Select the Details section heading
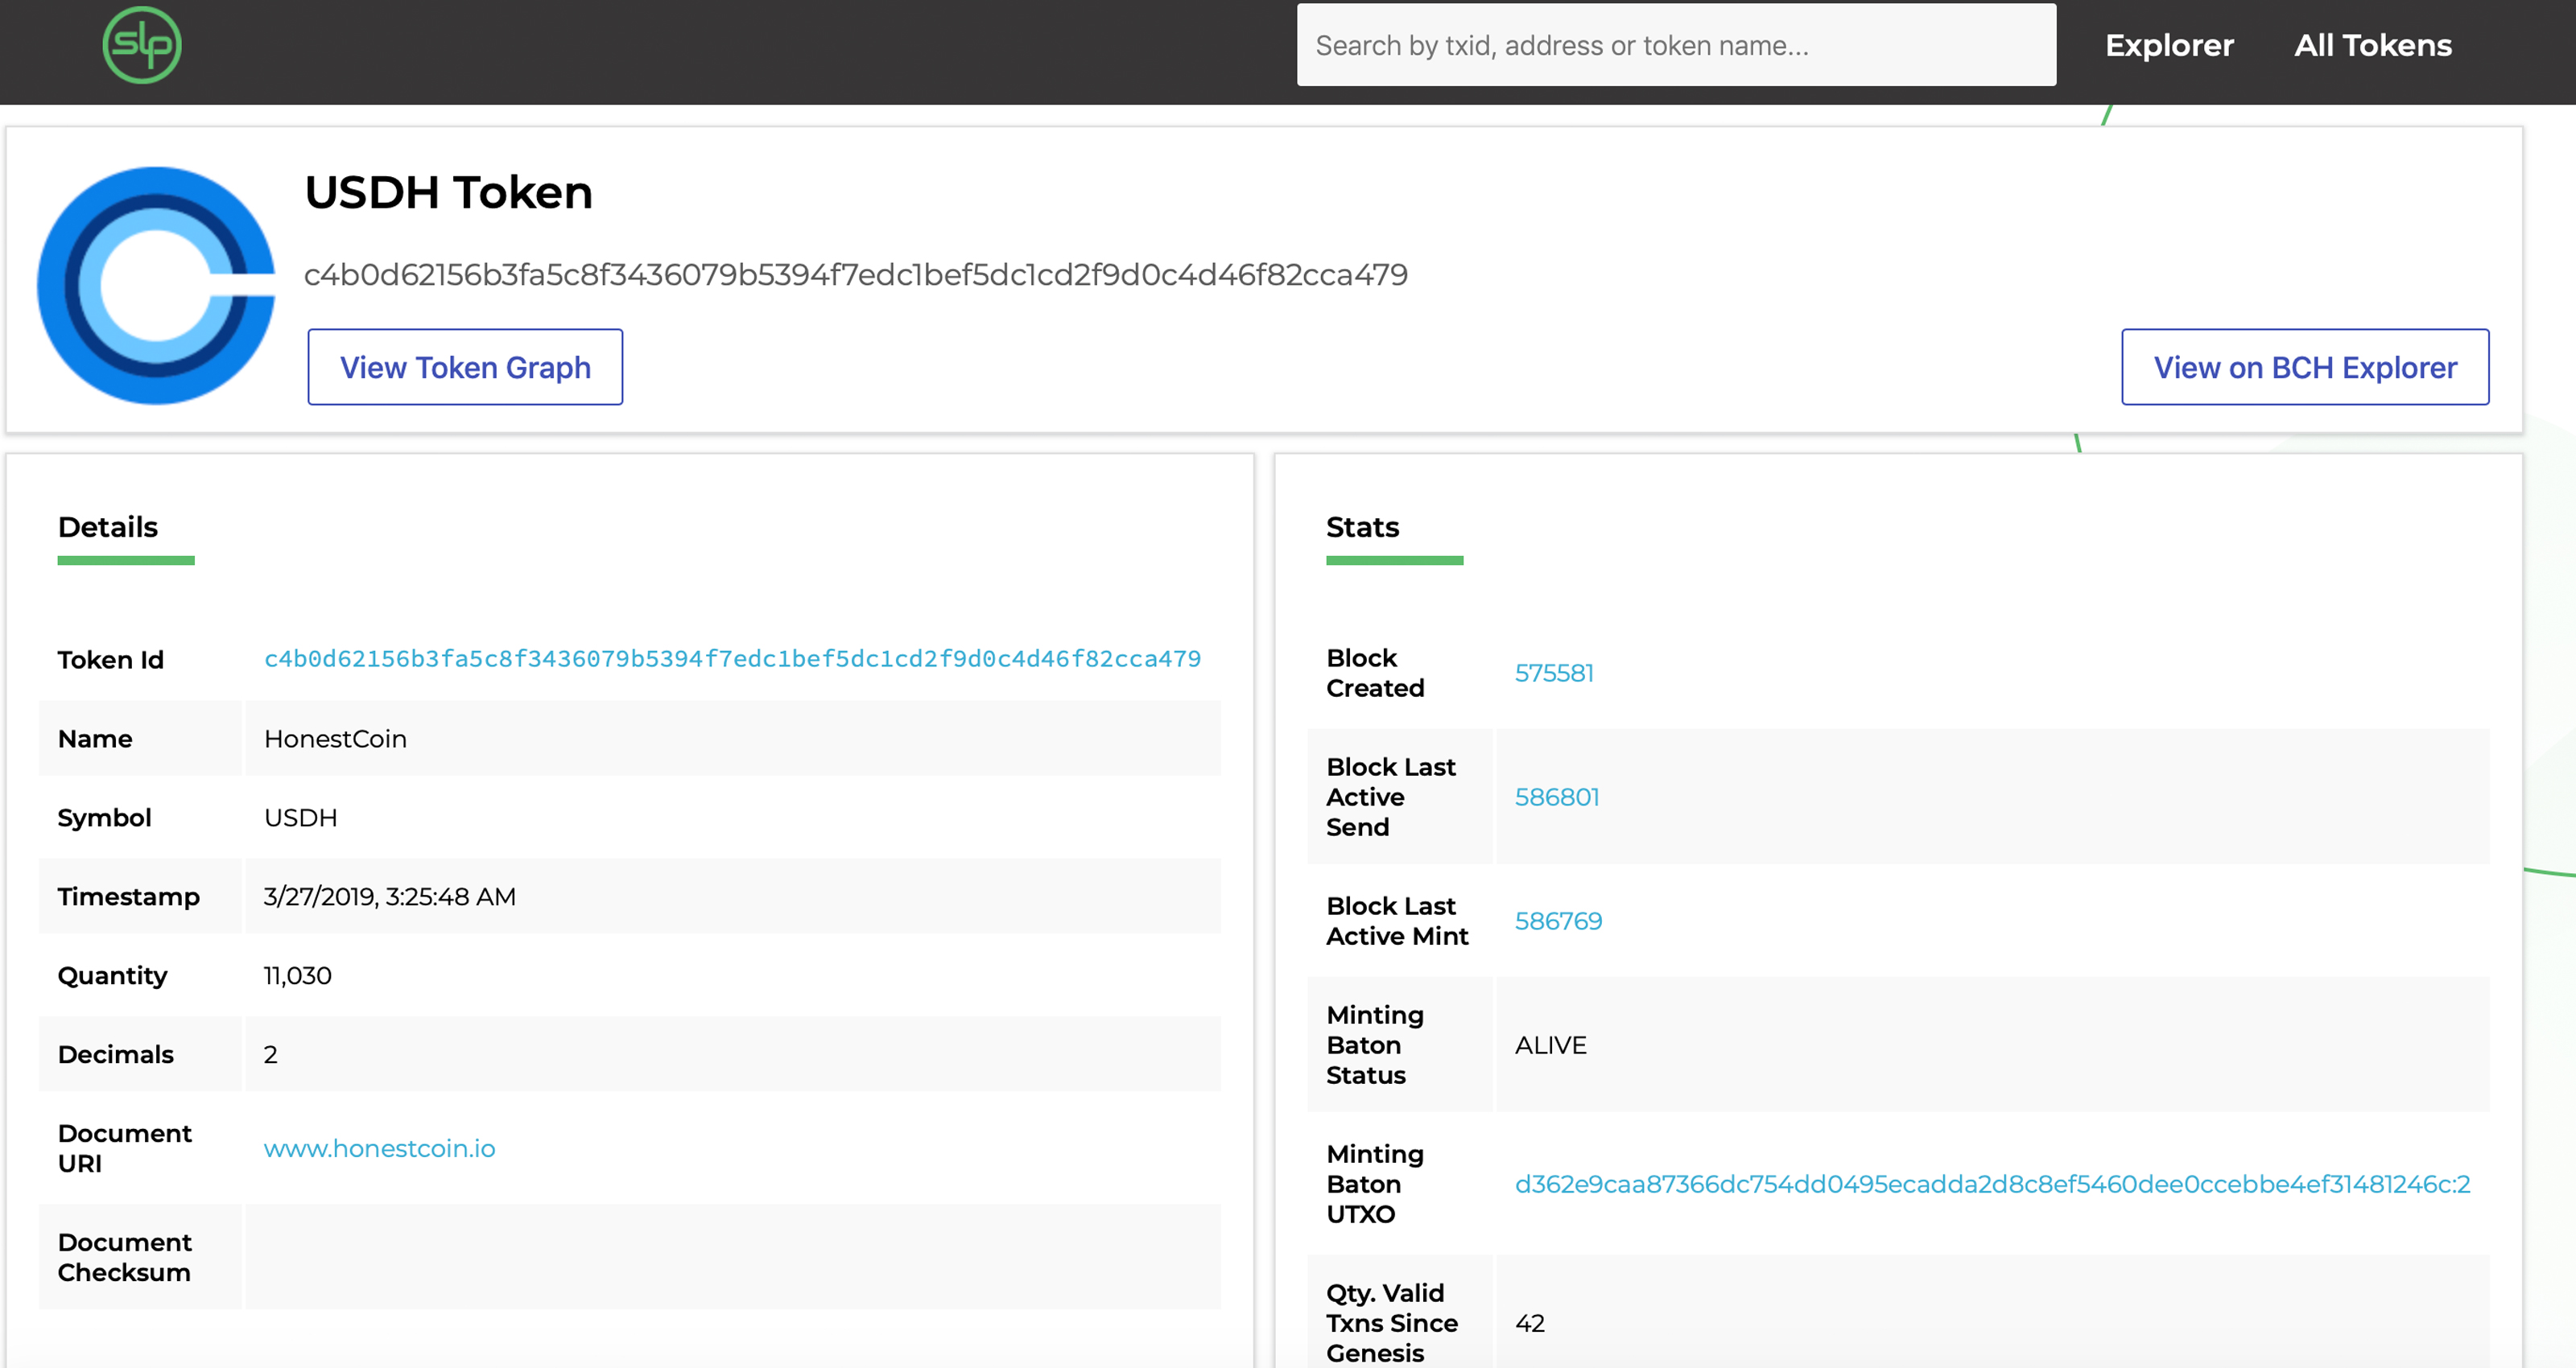 pos(108,527)
